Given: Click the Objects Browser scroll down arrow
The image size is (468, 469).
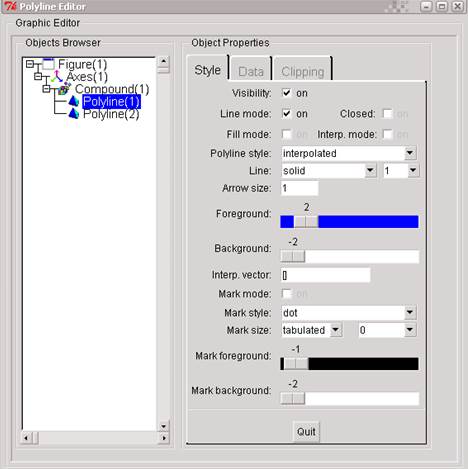Looking at the screenshot, I should [x=163, y=426].
